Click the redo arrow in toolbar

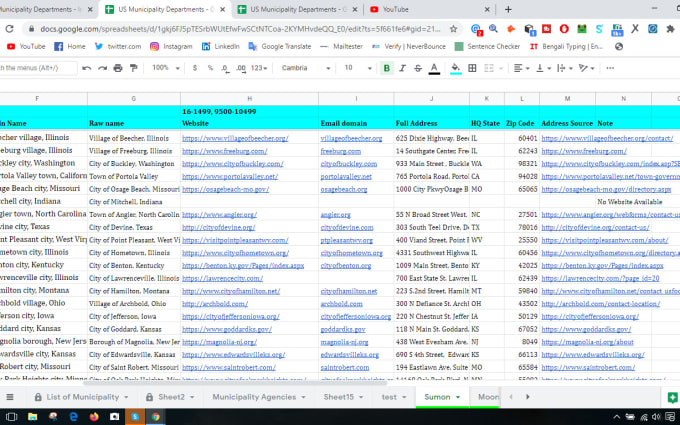click(102, 68)
